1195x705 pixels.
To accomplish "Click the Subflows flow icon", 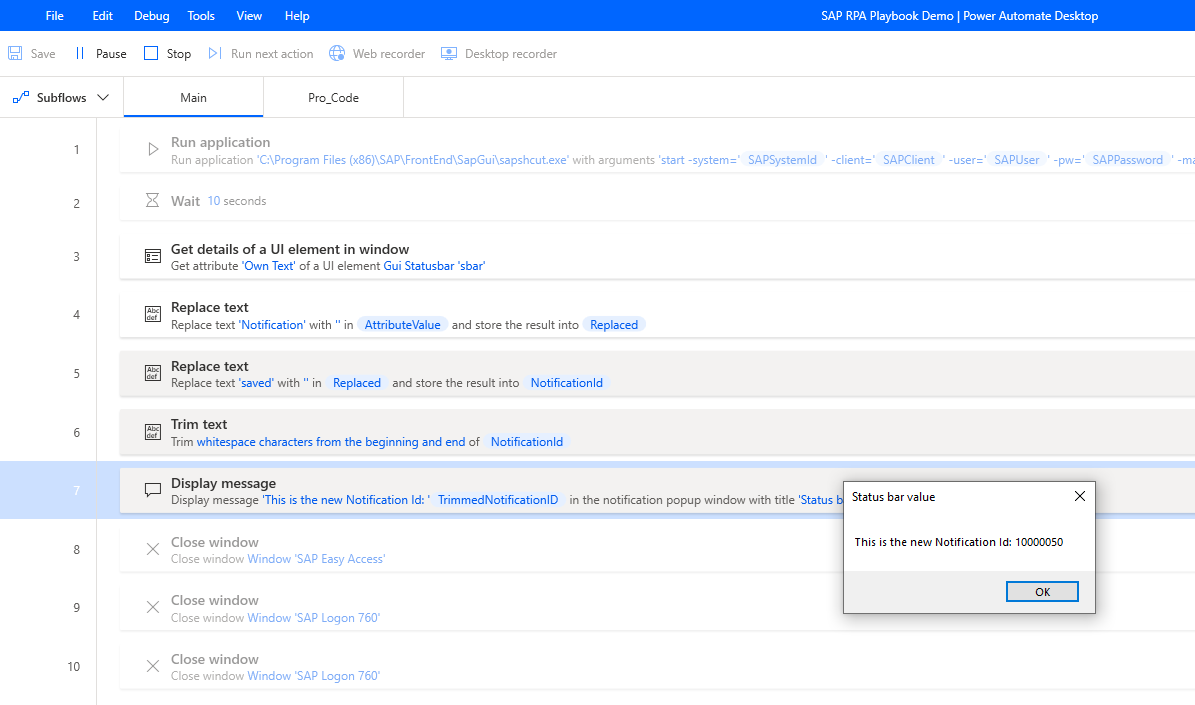I will coord(21,98).
